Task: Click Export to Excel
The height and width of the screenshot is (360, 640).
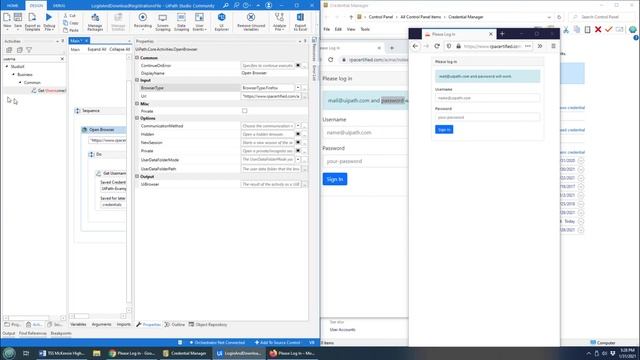Action: (300, 22)
